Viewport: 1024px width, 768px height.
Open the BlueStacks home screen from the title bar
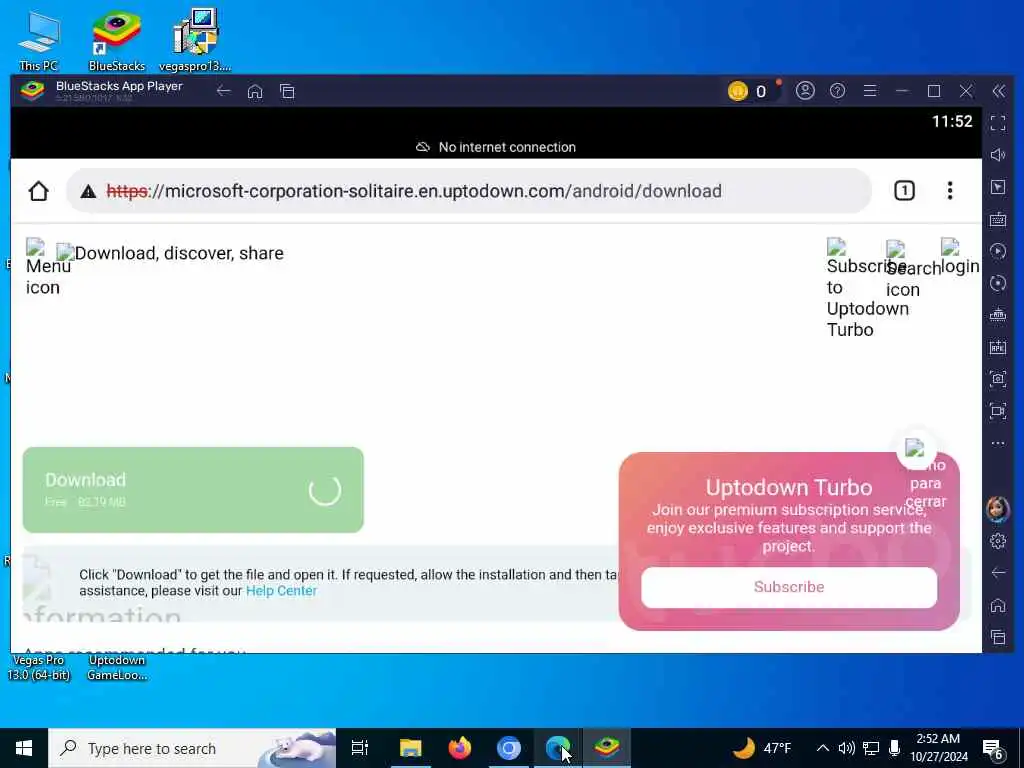click(x=255, y=91)
